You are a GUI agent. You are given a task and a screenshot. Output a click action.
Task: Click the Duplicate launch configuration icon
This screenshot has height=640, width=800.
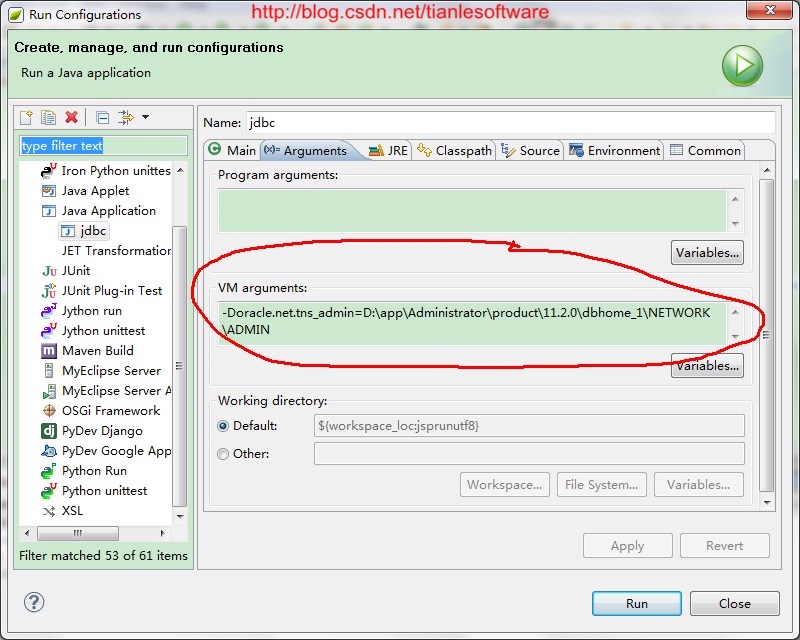coord(48,117)
